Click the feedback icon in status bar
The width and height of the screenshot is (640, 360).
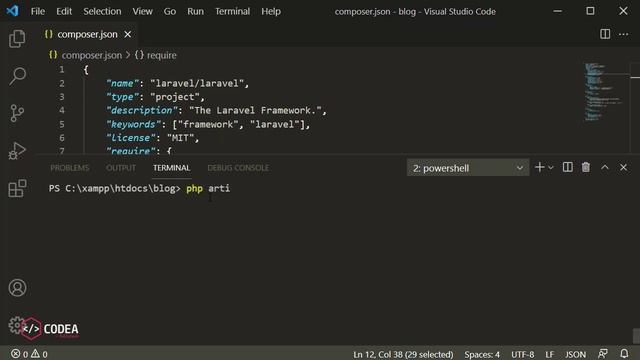pyautogui.click(x=603, y=353)
